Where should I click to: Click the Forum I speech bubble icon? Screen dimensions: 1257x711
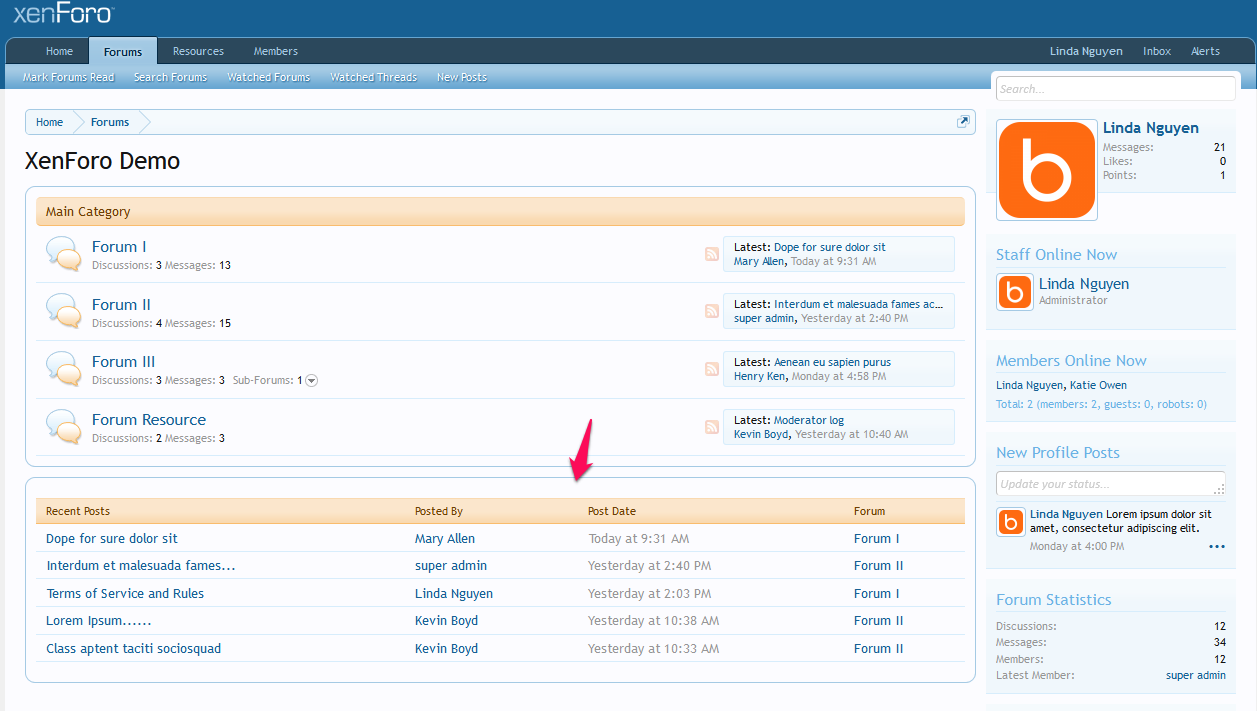(64, 254)
